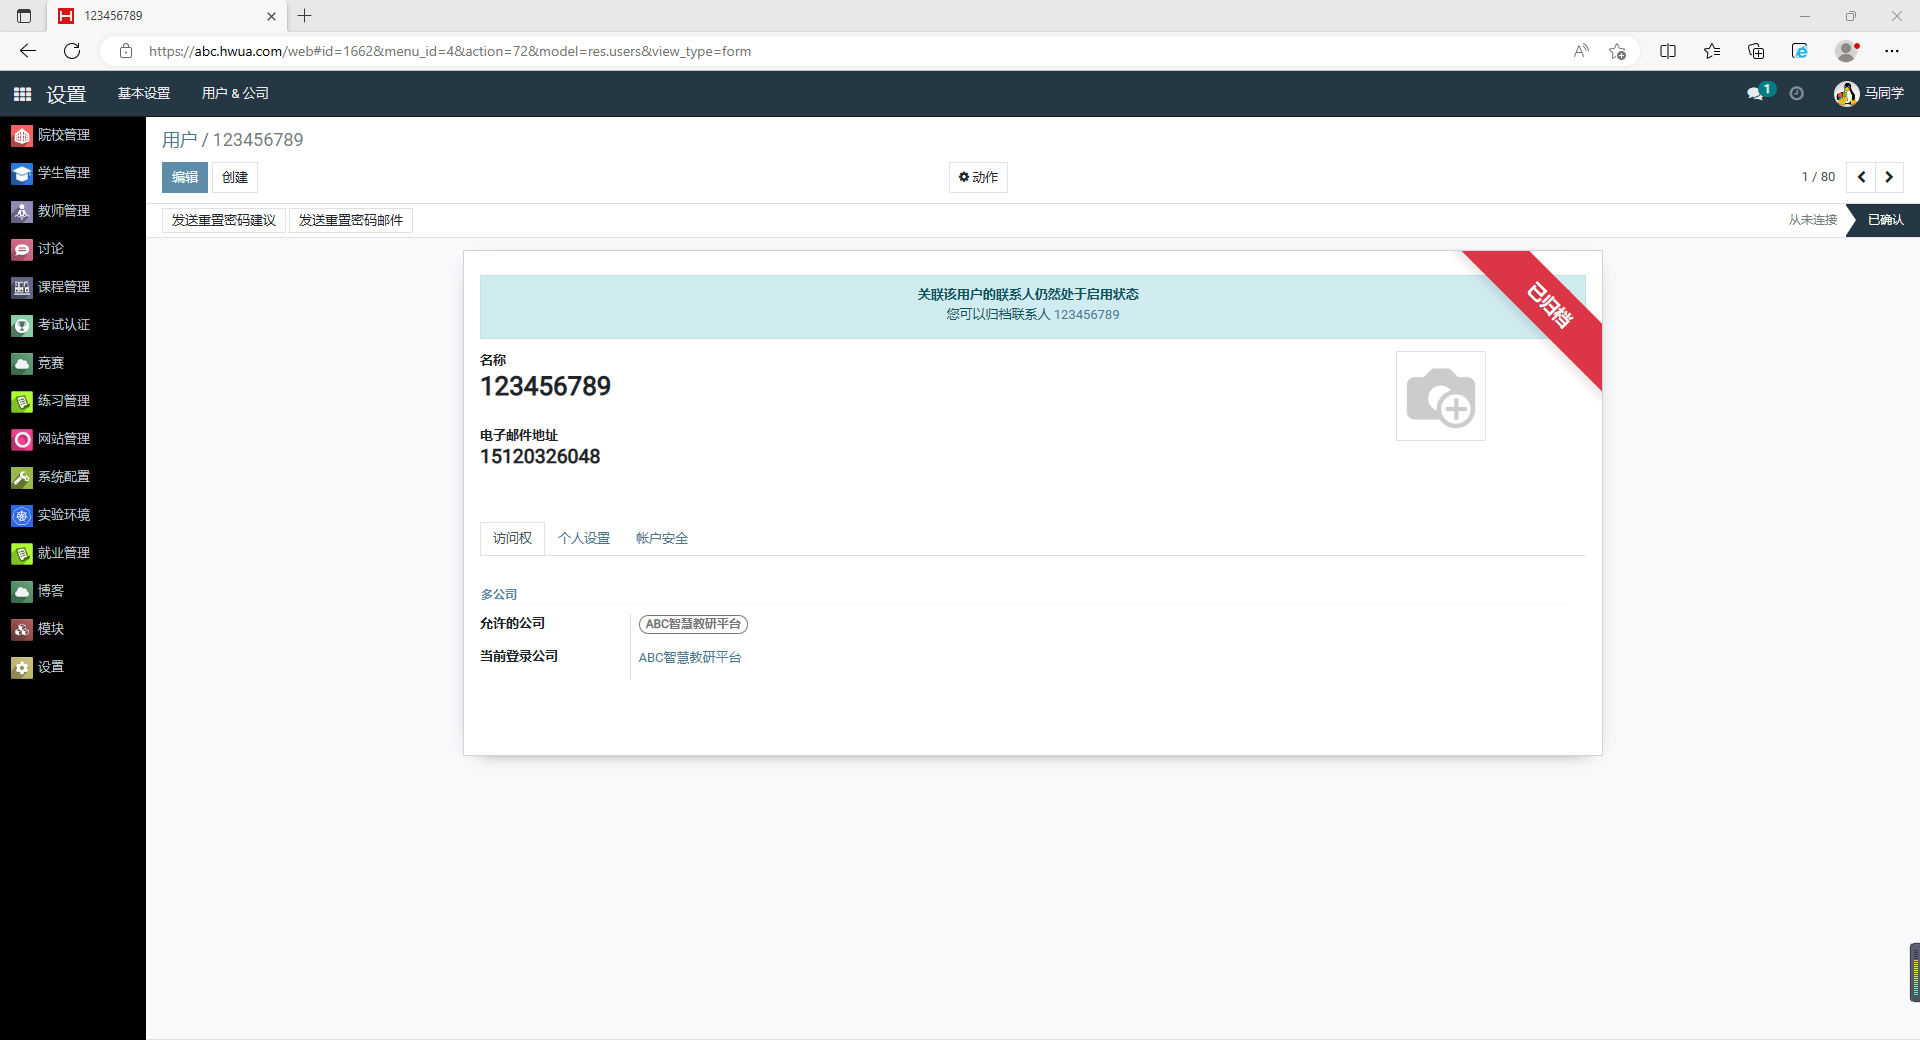Open 就业管理 module icon in sidebar
Image resolution: width=1920 pixels, height=1040 pixels.
tap(22, 553)
